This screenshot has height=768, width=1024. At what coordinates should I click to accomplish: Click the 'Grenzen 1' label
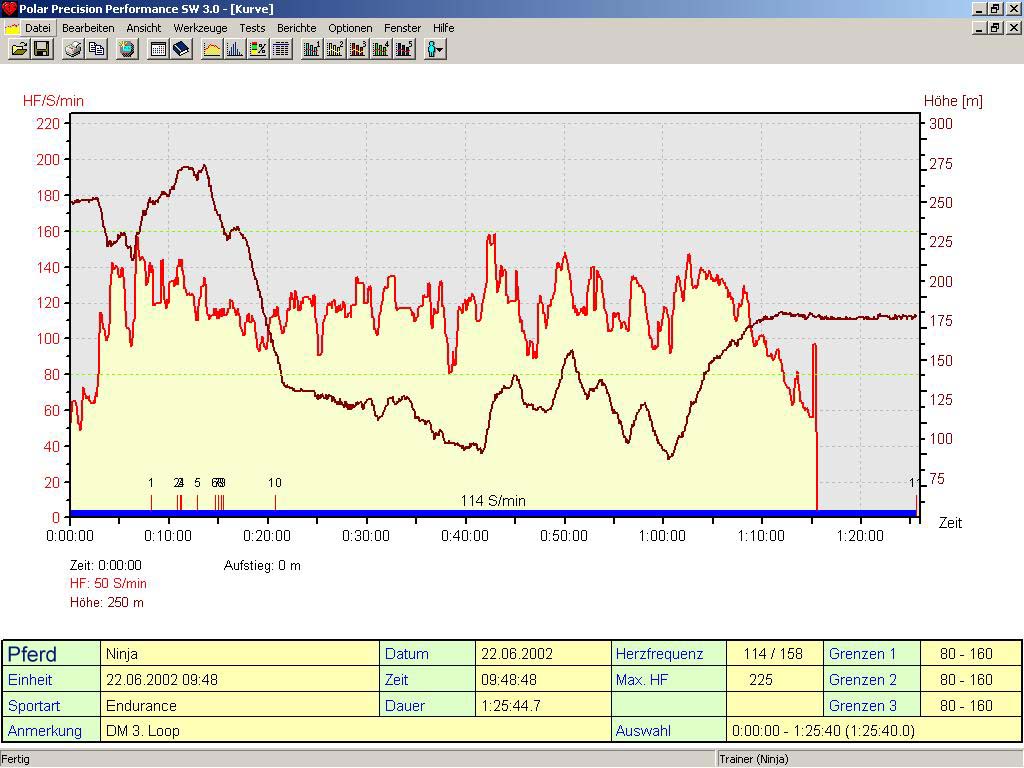863,654
